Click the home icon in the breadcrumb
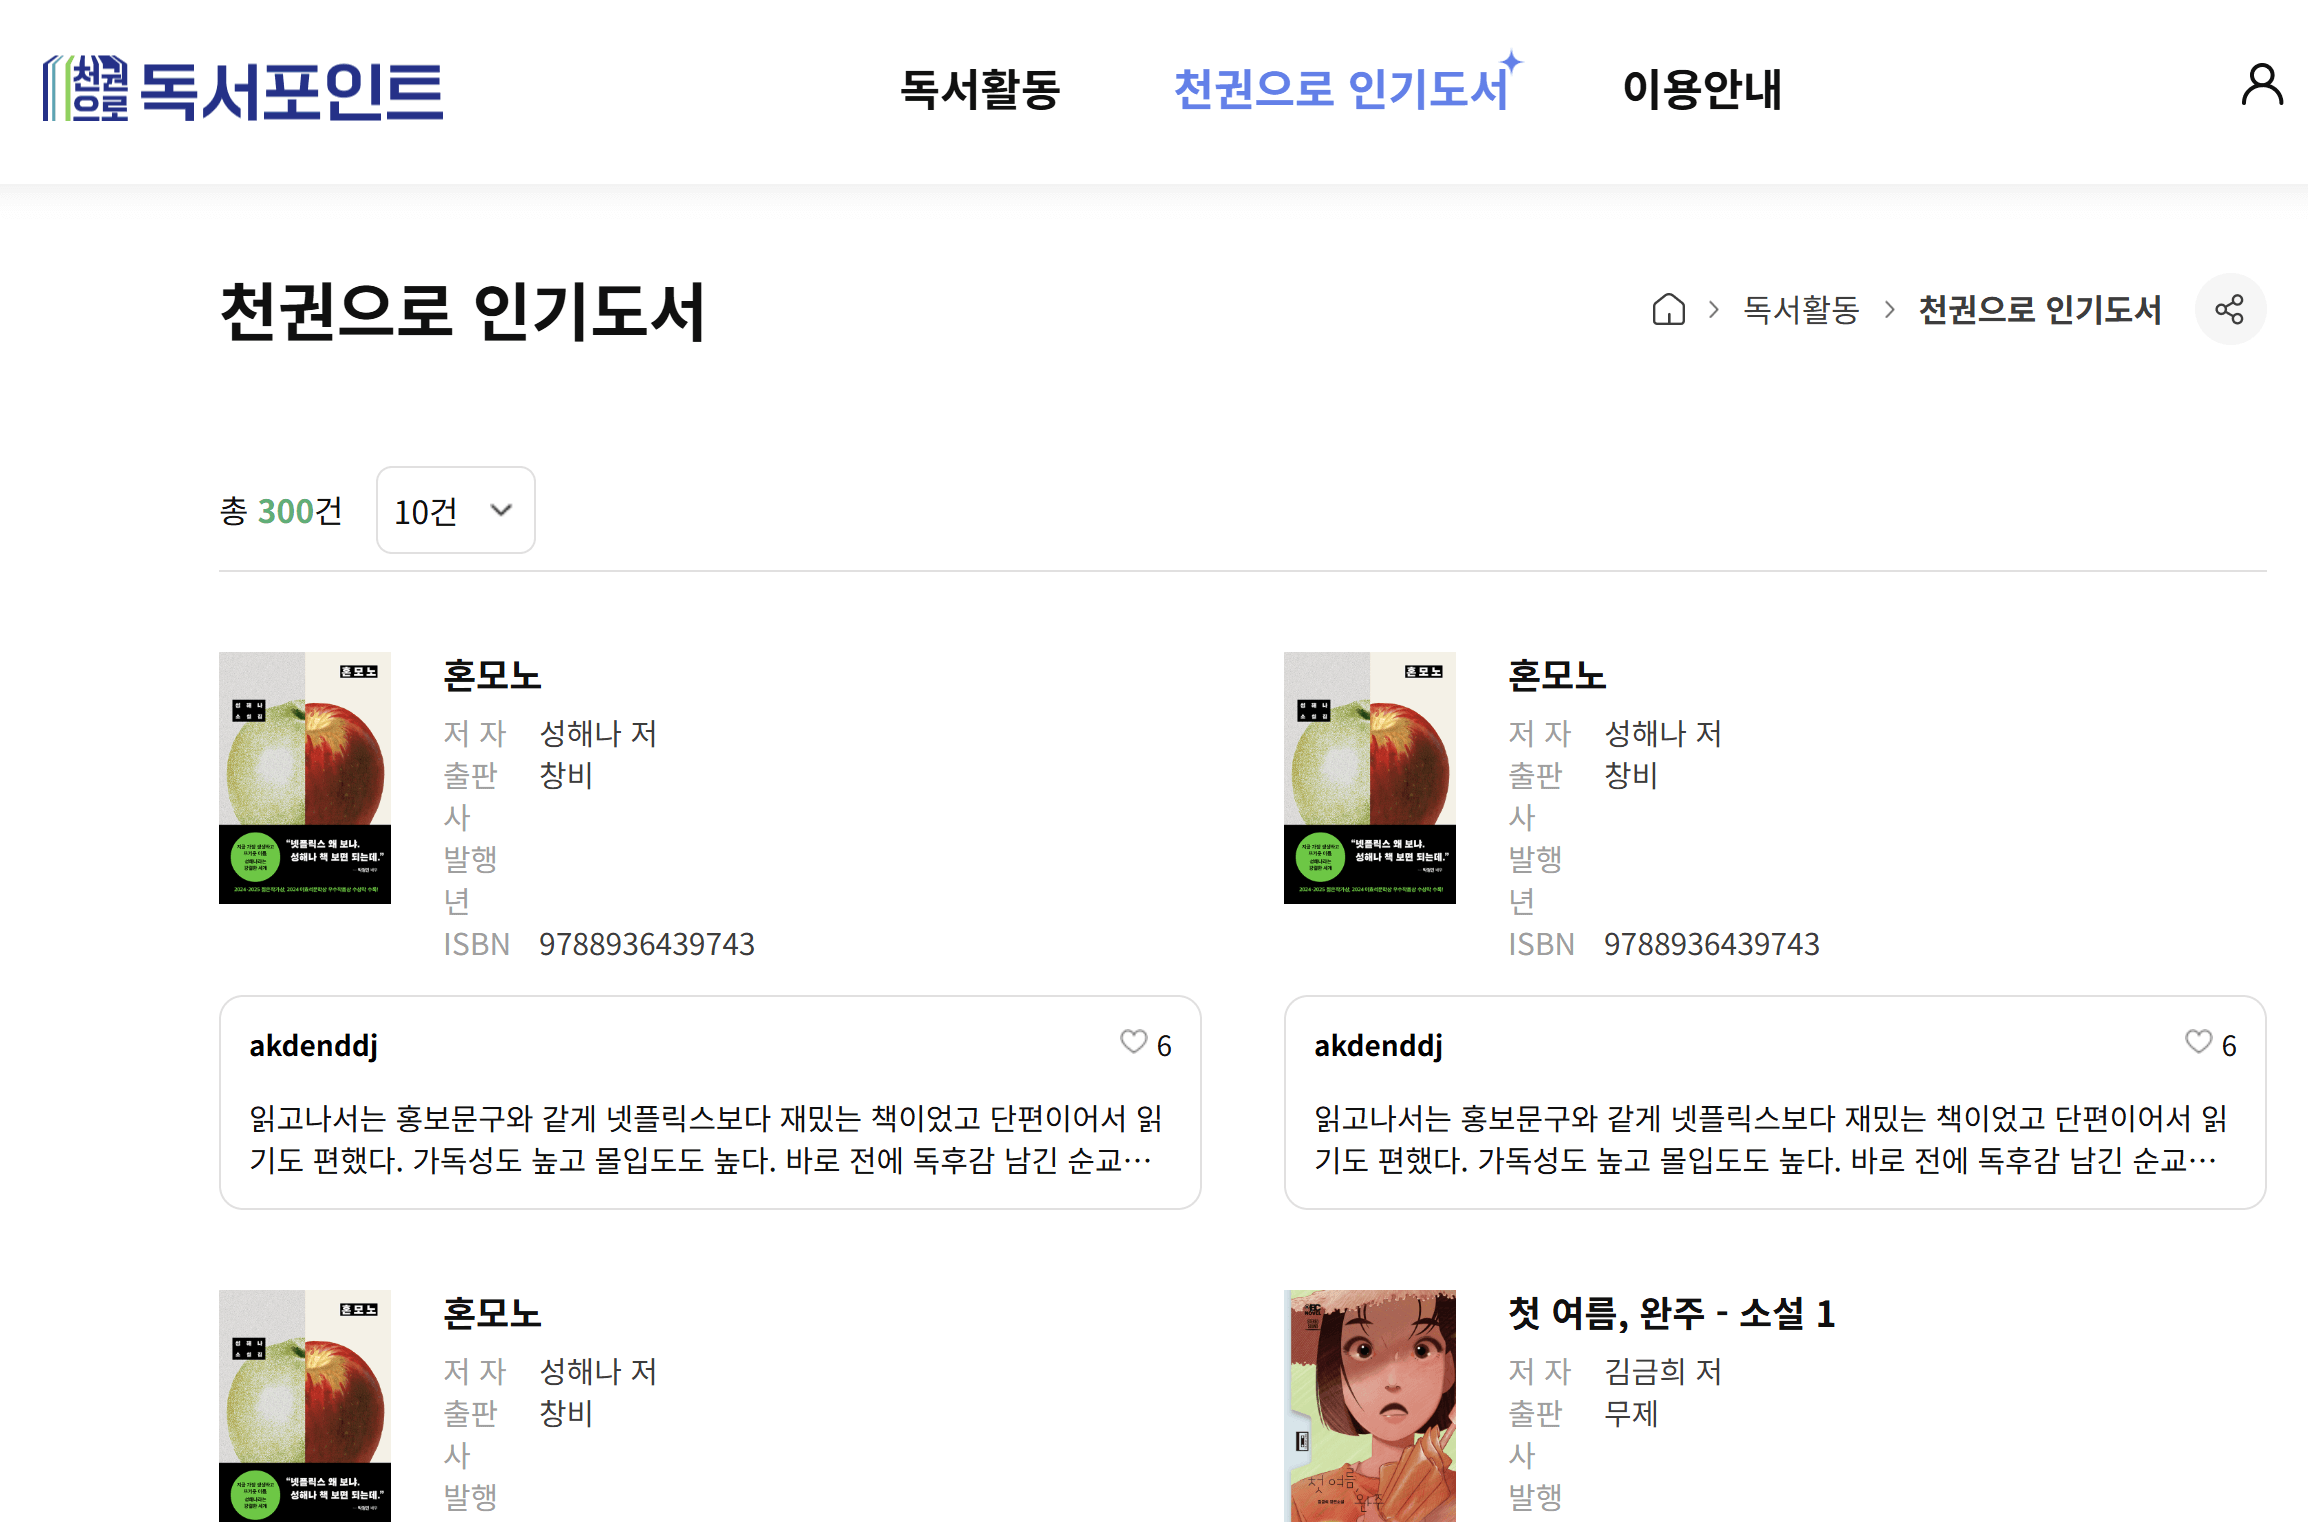Image resolution: width=2308 pixels, height=1522 pixels. pos(1668,311)
